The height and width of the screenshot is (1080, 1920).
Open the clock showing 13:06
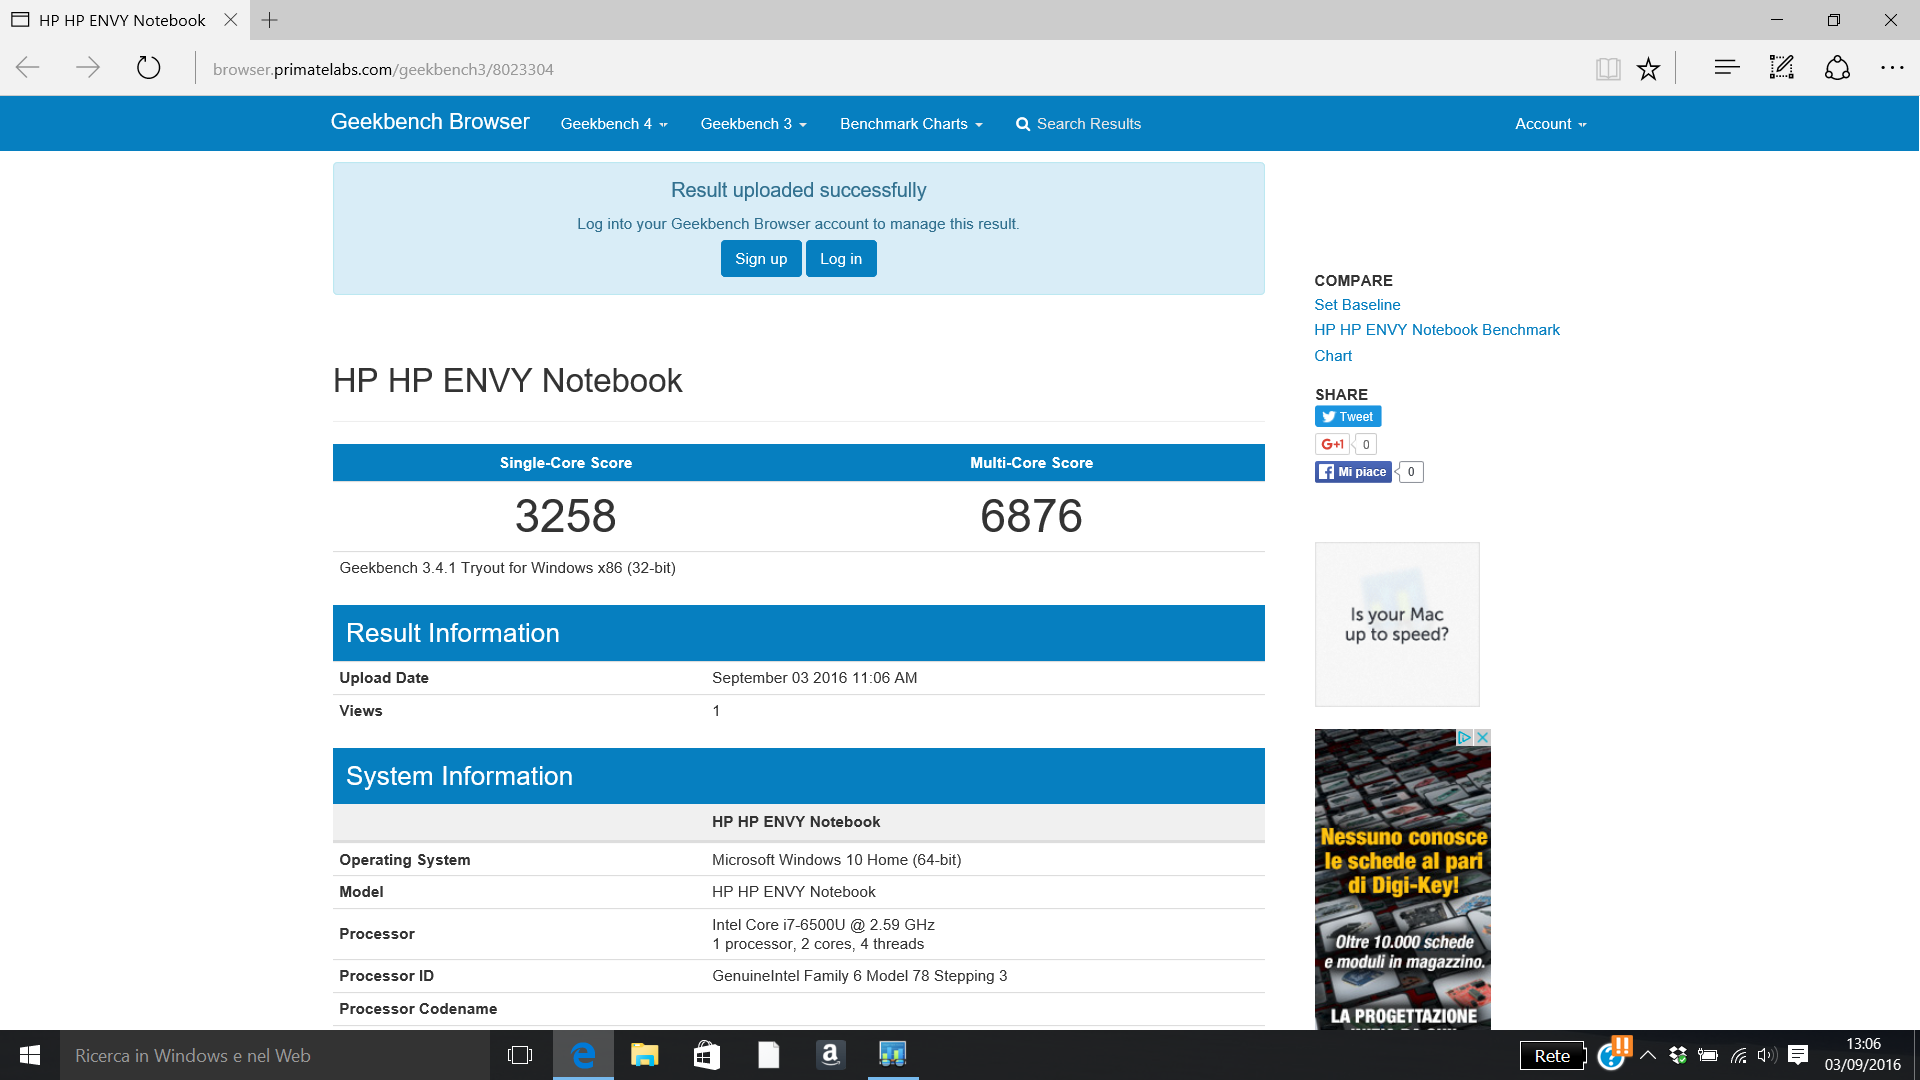point(1863,1055)
